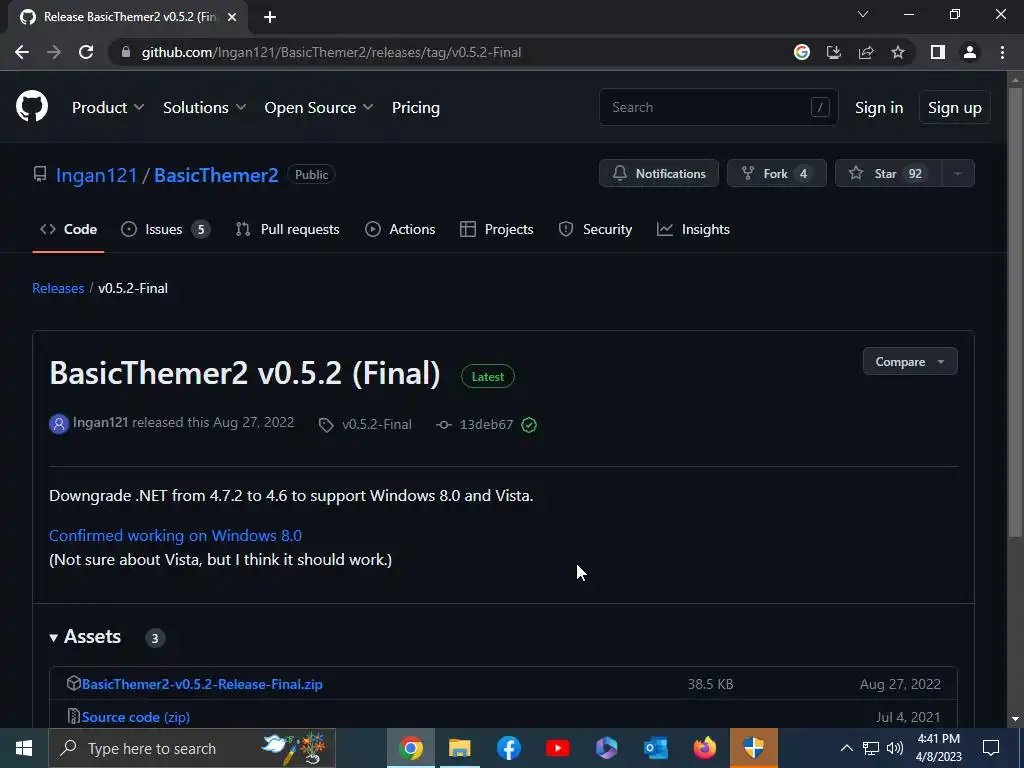Viewport: 1024px width, 768px height.
Task: Open Windows Security shield taskbar icon
Action: (754, 748)
